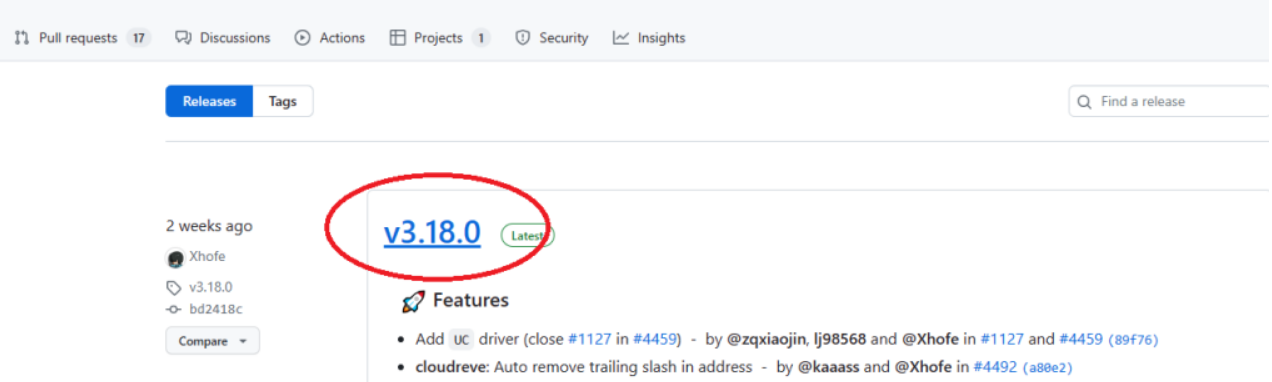Click the tag icon beside v3.18.0
This screenshot has height=382, width=1272.
pos(175,287)
